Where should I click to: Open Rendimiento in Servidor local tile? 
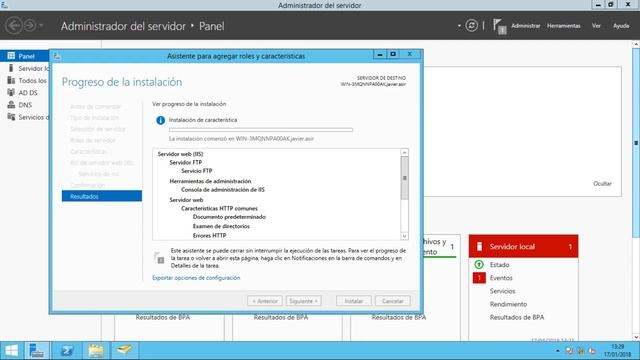pyautogui.click(x=508, y=304)
